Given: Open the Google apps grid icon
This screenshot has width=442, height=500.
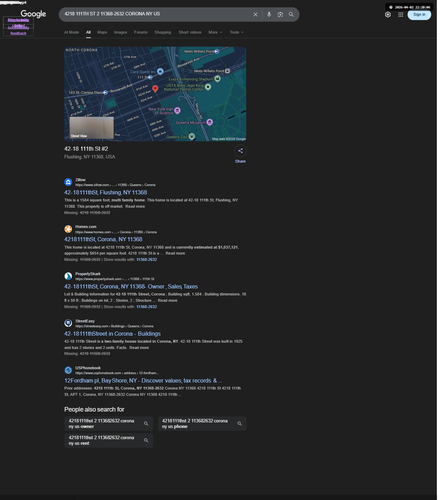Looking at the screenshot, I should click(401, 15).
